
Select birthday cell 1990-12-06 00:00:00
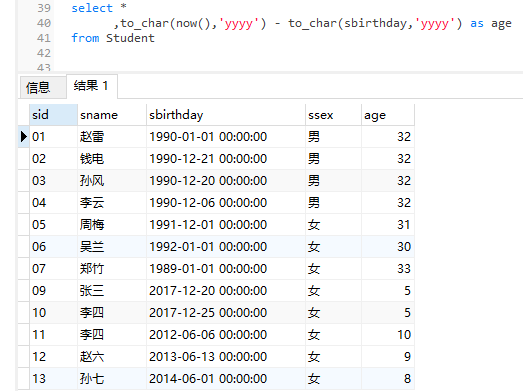coord(225,203)
